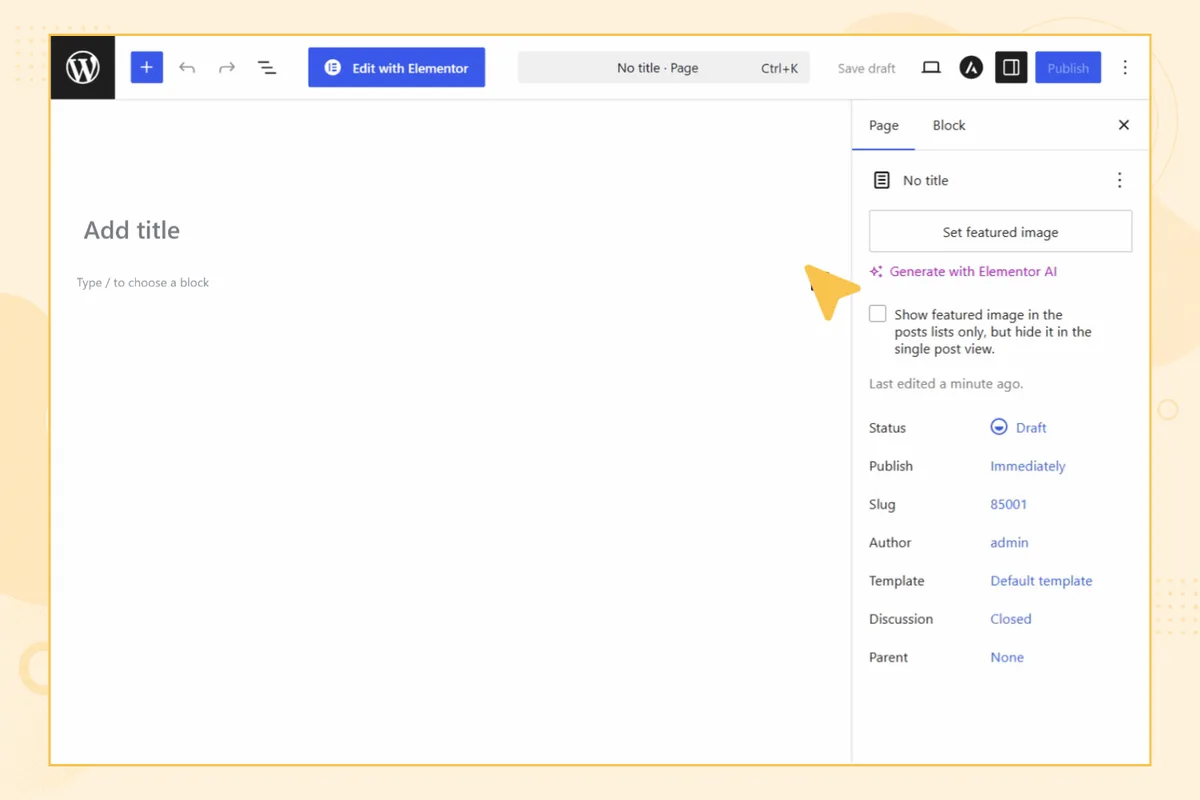
Task: Click the Type / to choose a block field
Action: pos(143,283)
